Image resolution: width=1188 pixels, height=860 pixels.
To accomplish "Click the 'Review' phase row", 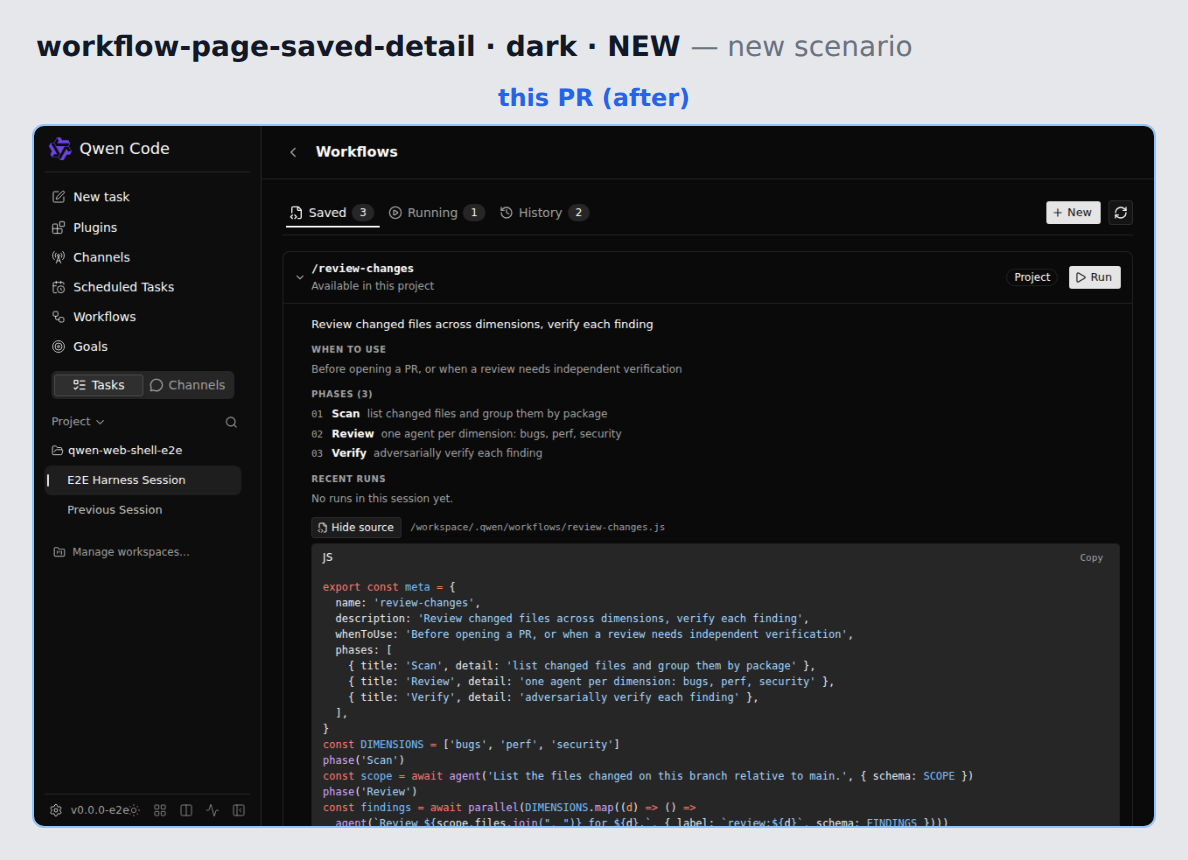I will coord(466,434).
